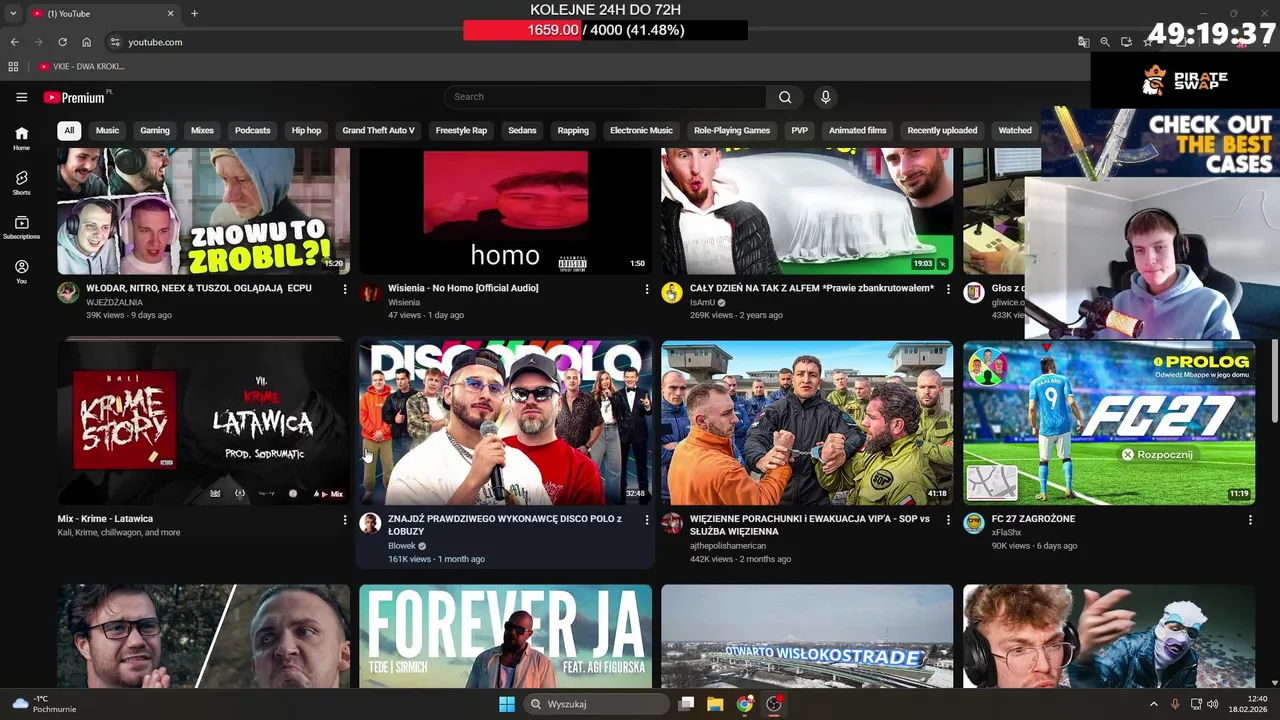
Task: Open the weather widget showing Pochmurnie
Action: pyautogui.click(x=43, y=704)
